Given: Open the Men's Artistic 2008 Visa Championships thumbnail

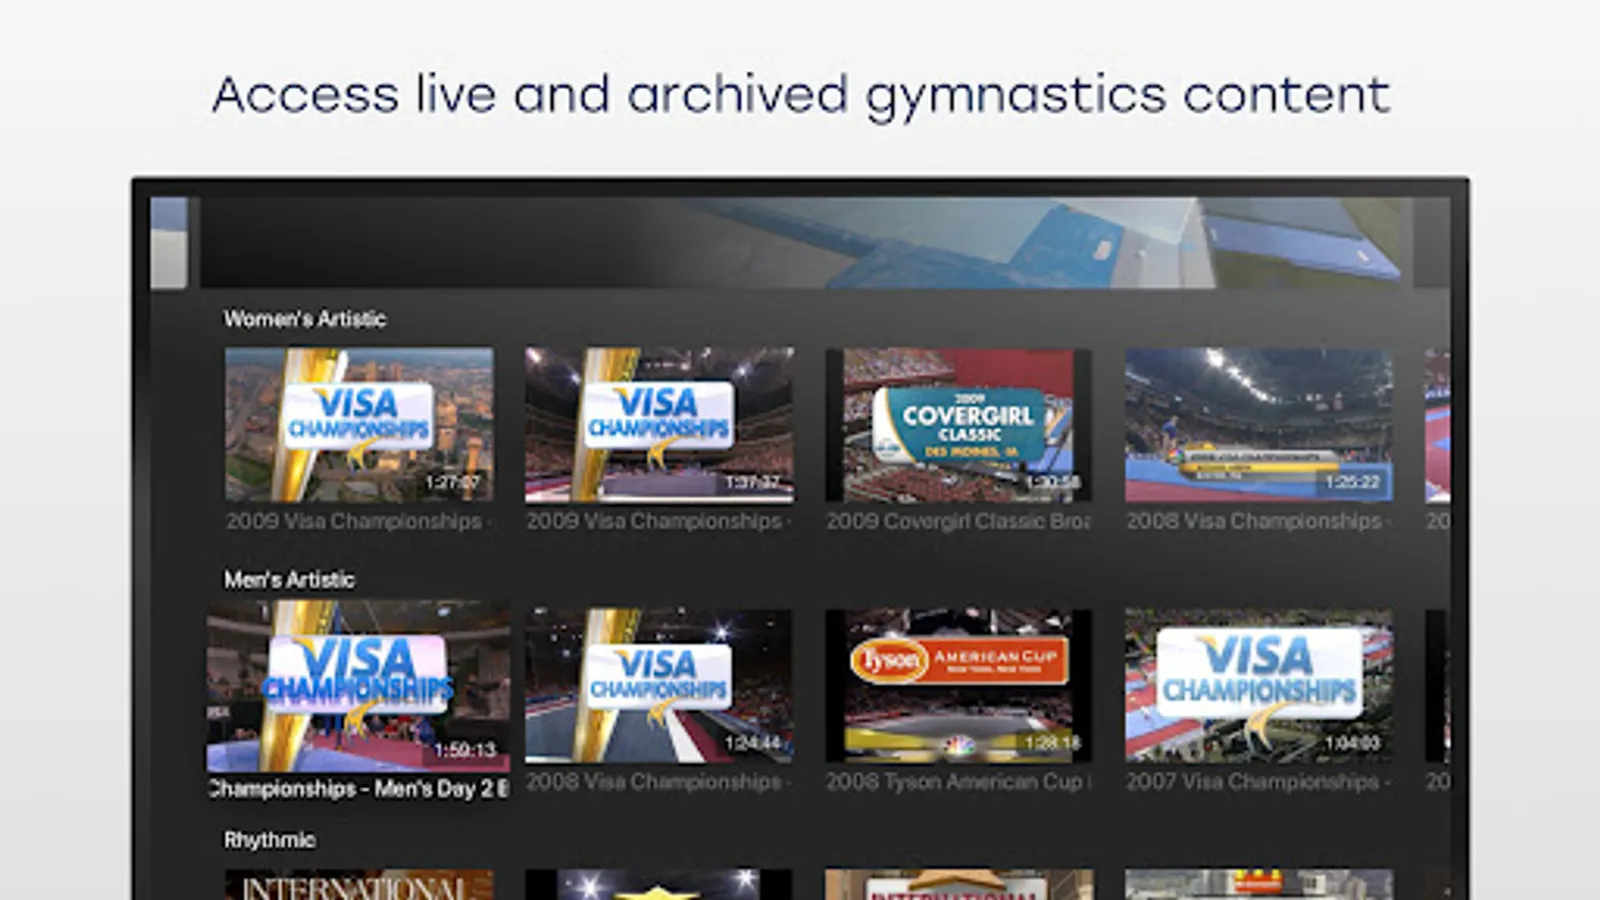Looking at the screenshot, I should click(659, 686).
